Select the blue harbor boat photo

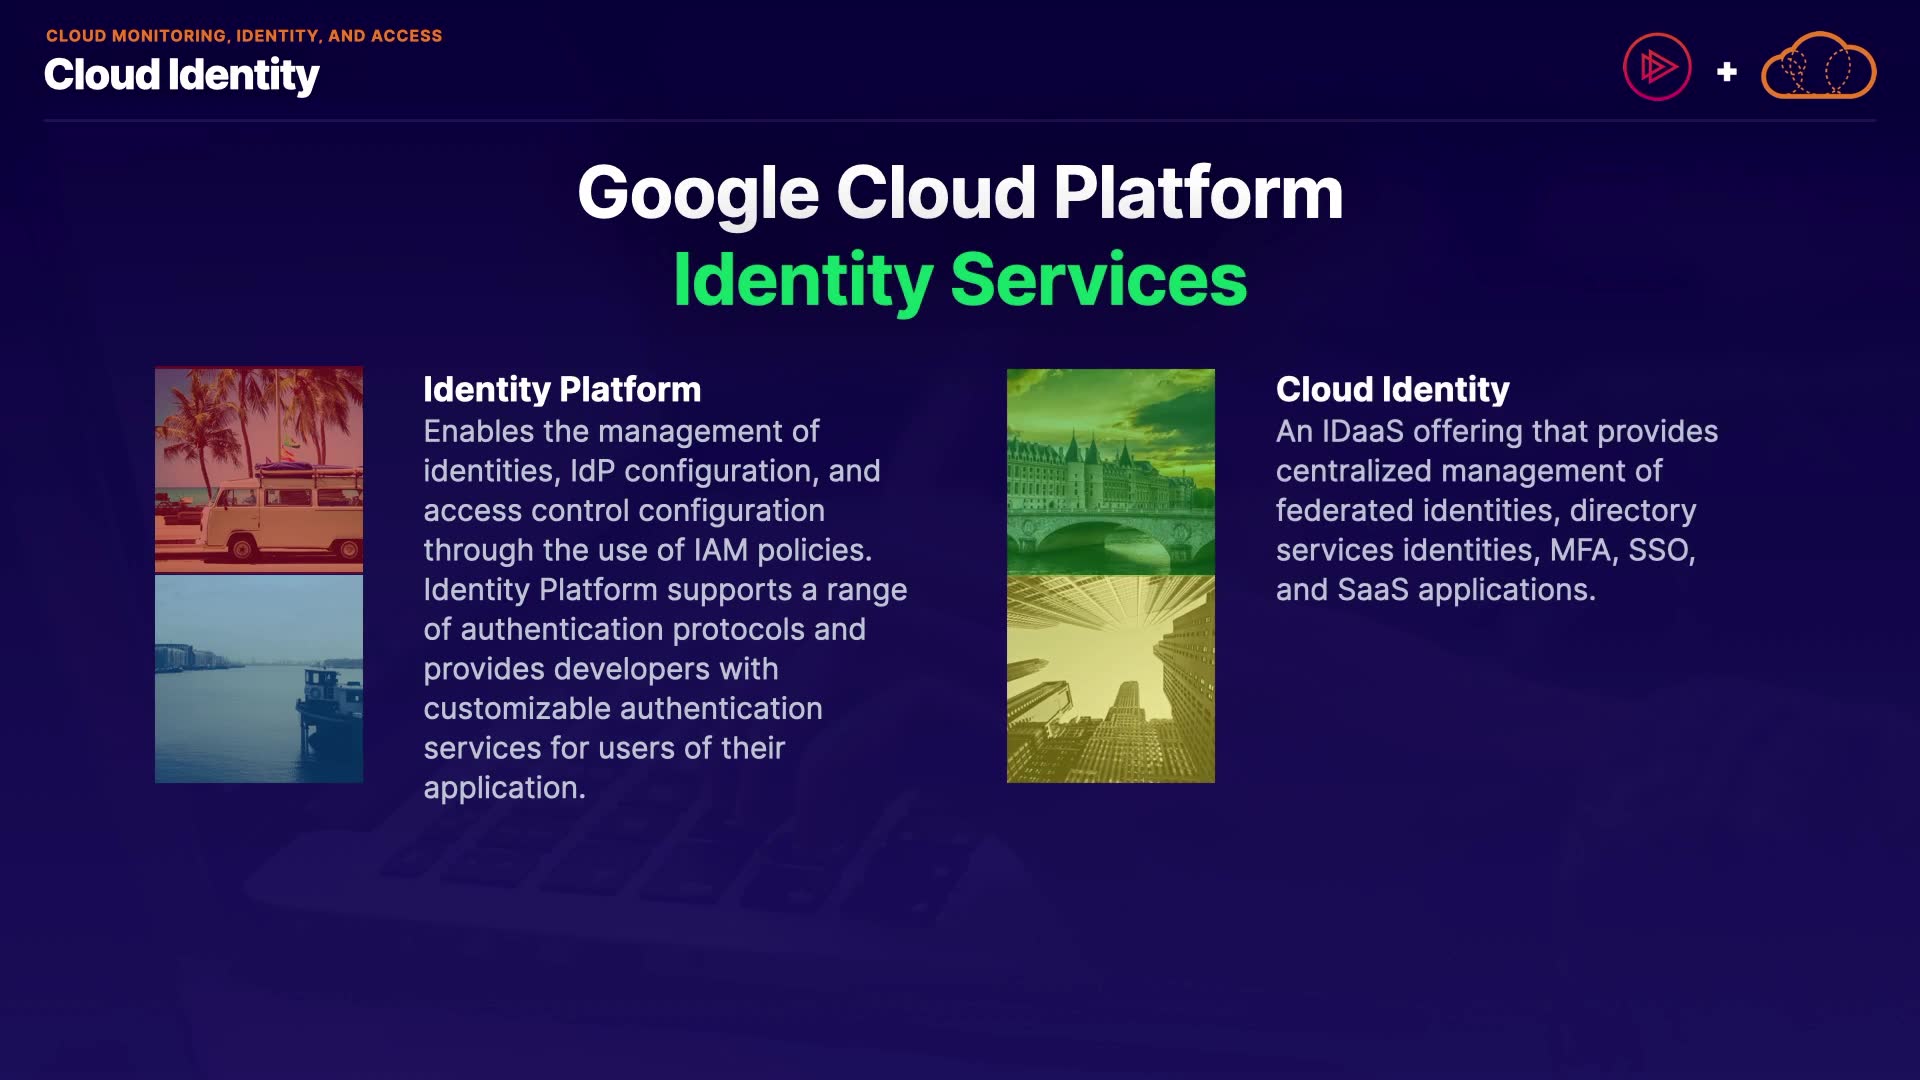pyautogui.click(x=259, y=679)
